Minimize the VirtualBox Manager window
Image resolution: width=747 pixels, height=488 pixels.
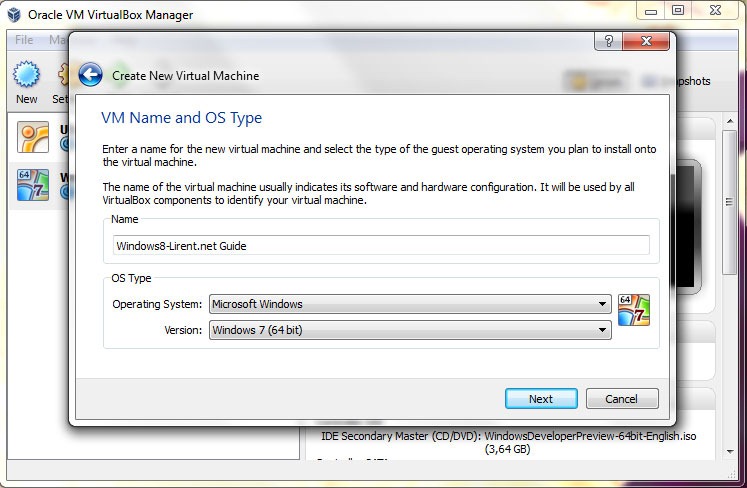pyautogui.click(x=651, y=10)
